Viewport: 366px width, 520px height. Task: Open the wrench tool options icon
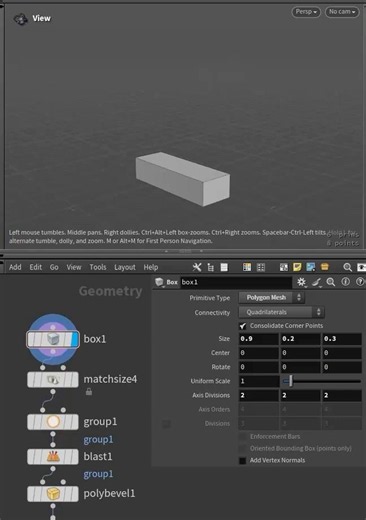pyautogui.click(x=197, y=267)
